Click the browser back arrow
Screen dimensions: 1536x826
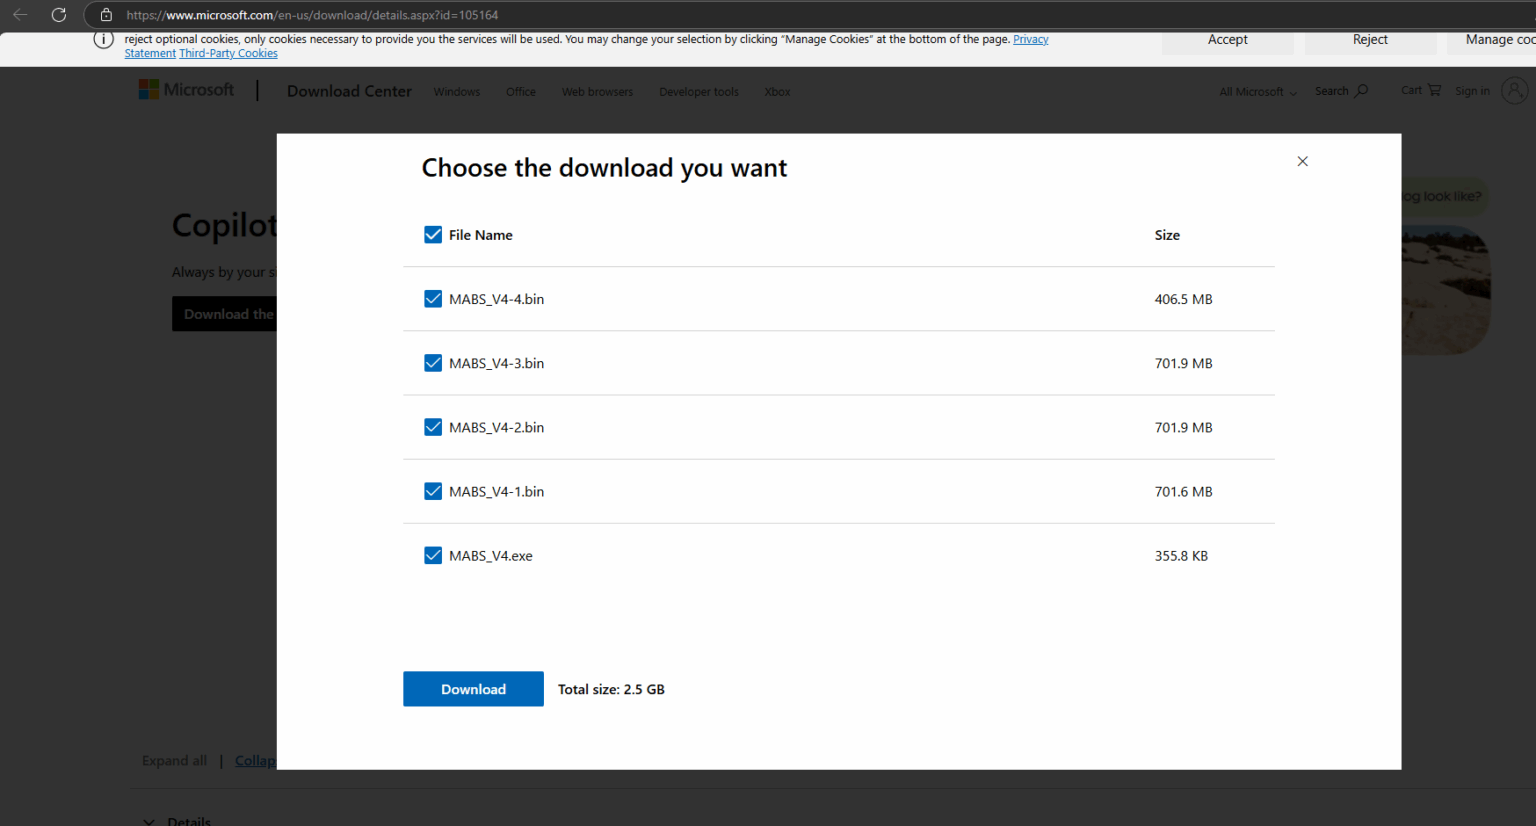(x=21, y=14)
